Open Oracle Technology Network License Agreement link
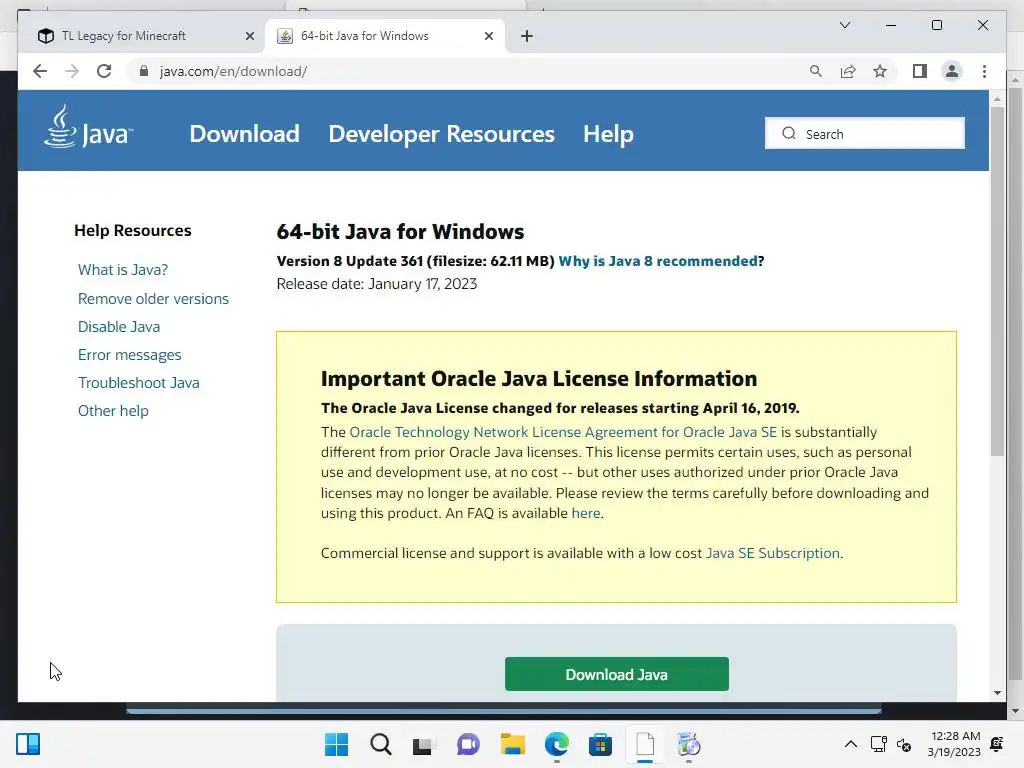 563,432
